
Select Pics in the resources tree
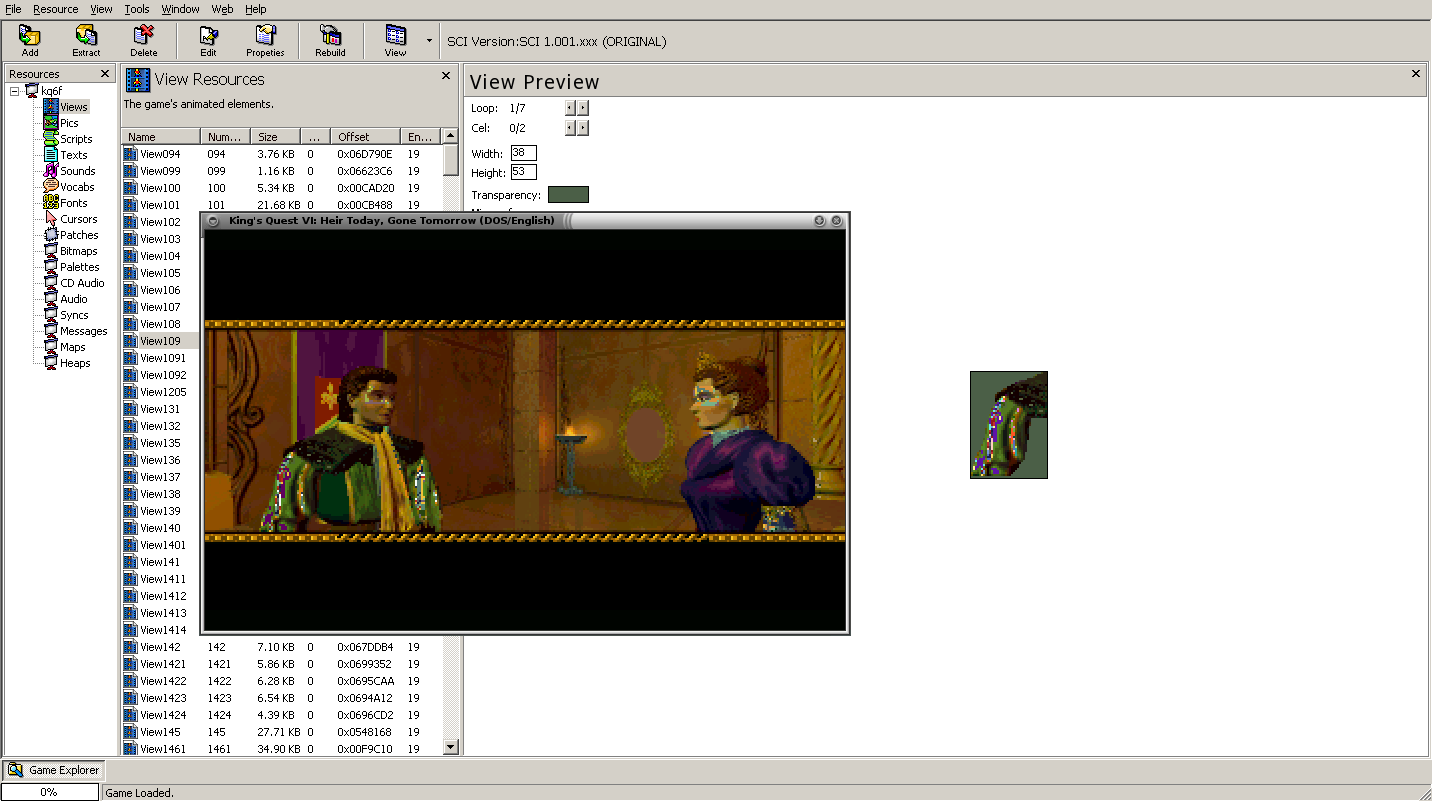(69, 123)
